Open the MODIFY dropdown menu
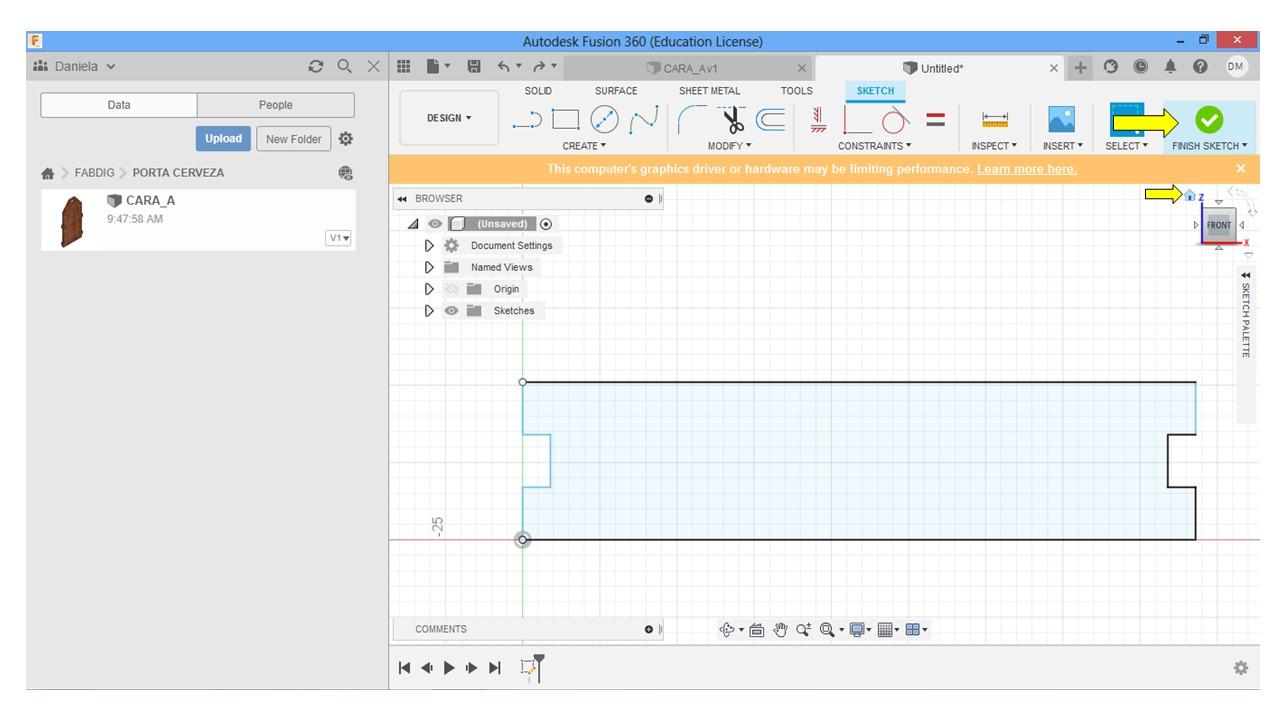This screenshot has height=720, width=1280. pyautogui.click(x=730, y=146)
